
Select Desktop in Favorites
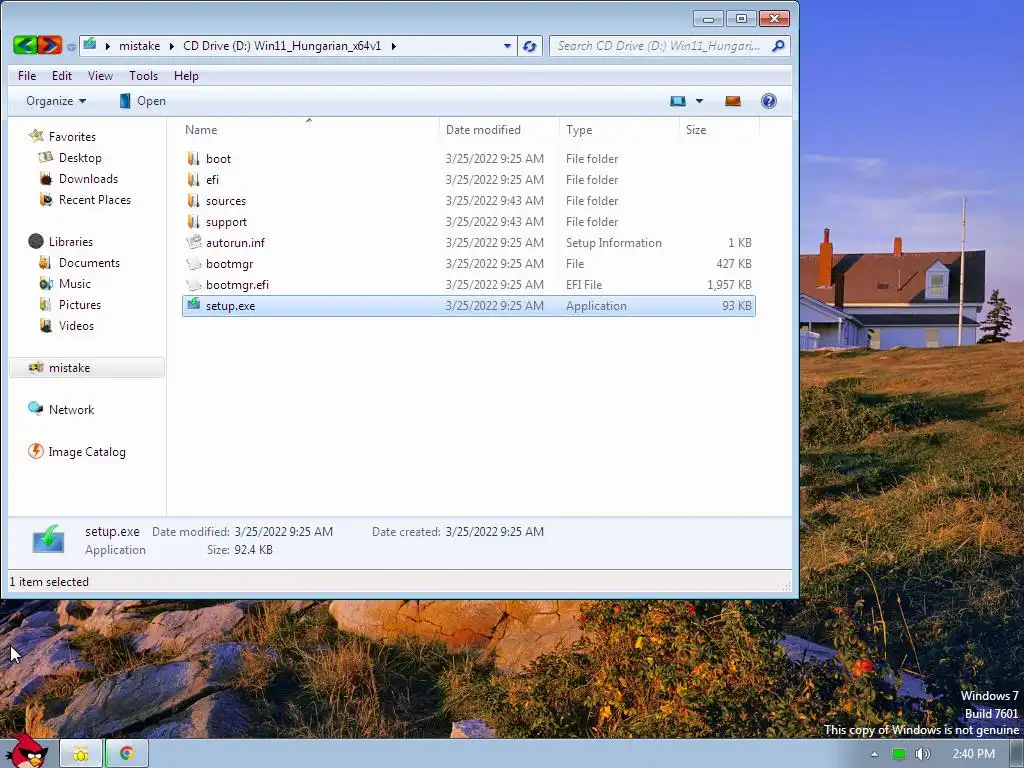(80, 158)
